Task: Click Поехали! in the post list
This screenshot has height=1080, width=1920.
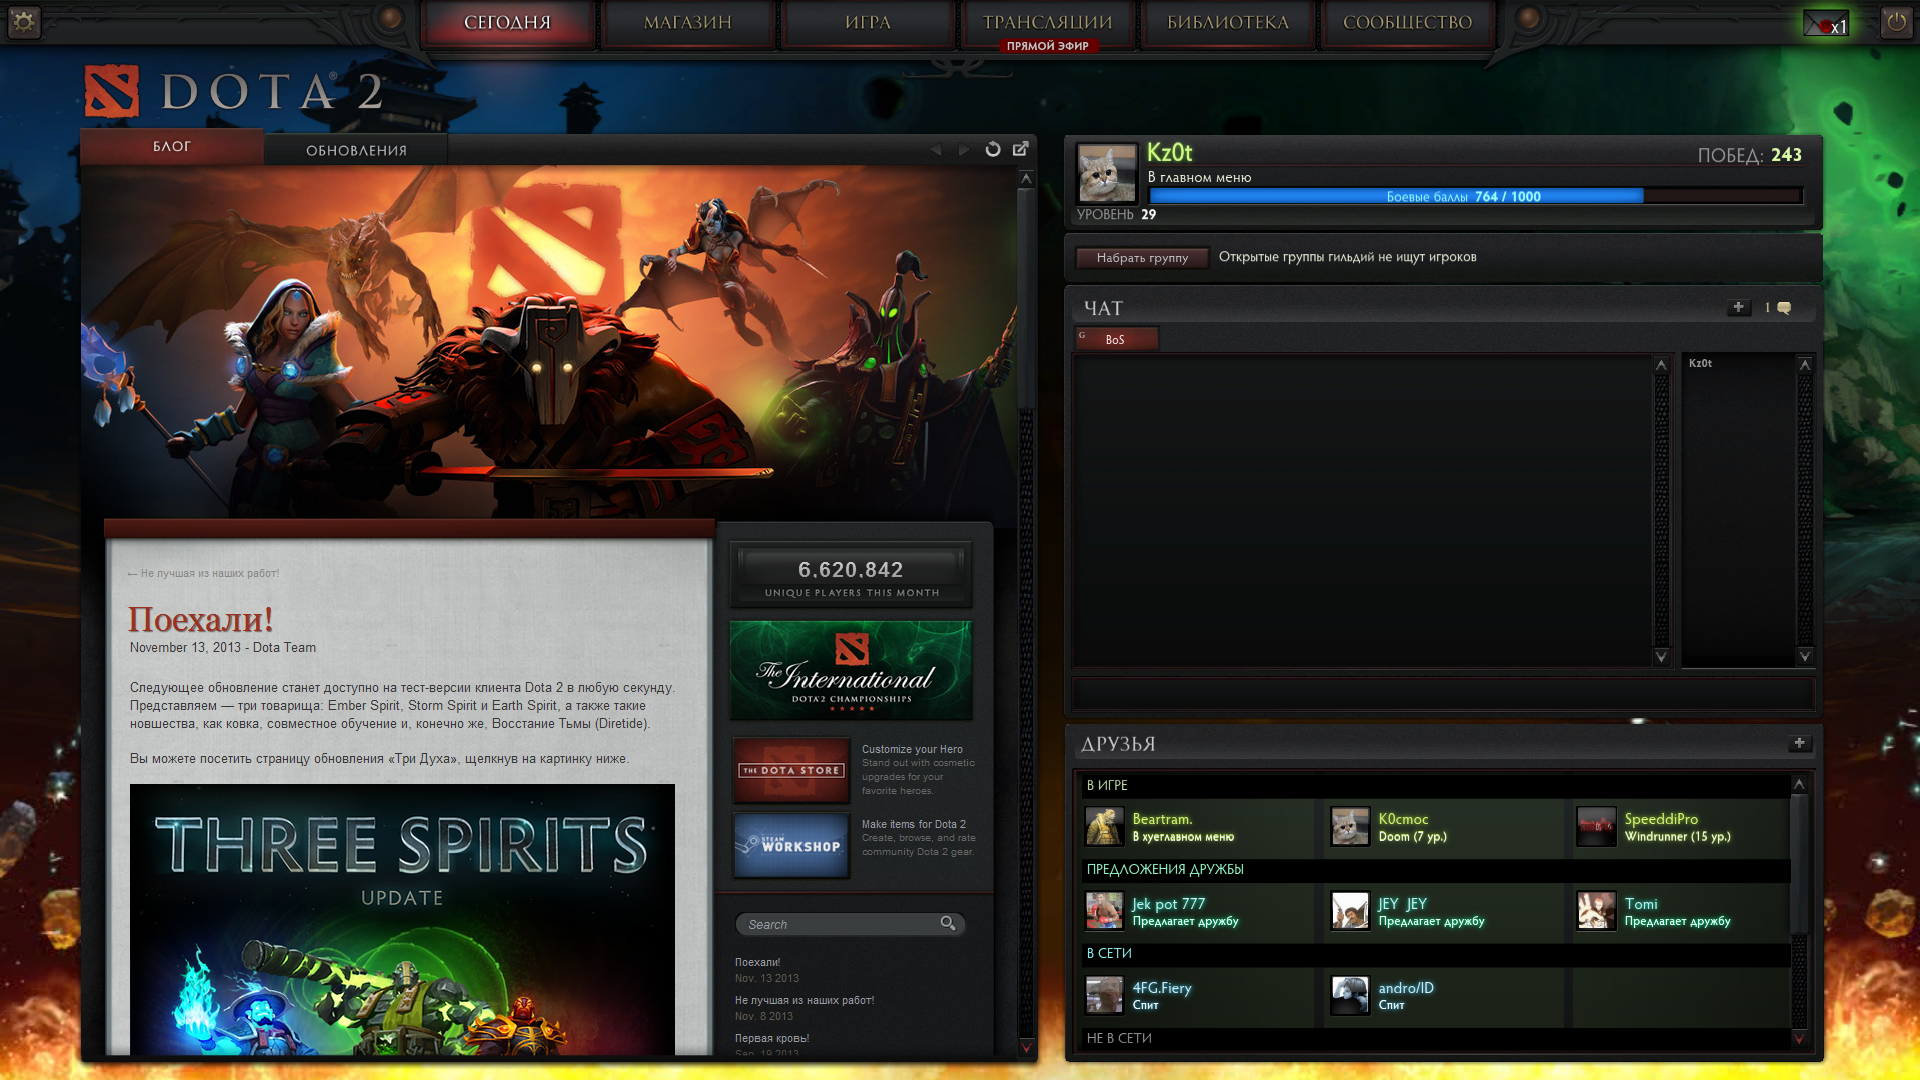Action: click(757, 962)
